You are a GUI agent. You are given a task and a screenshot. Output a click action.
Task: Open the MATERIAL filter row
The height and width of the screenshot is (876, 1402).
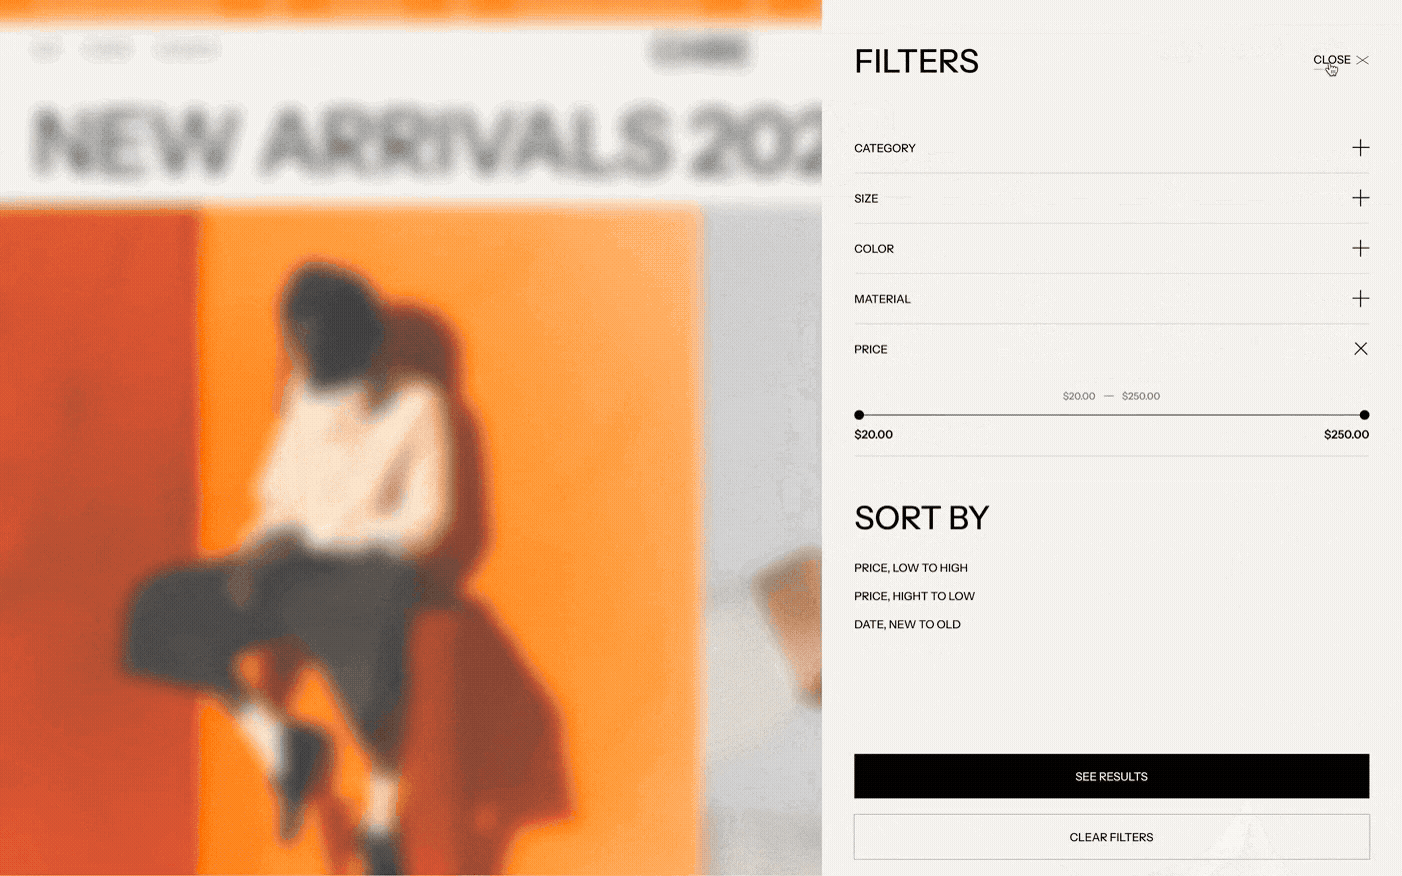point(1111,298)
